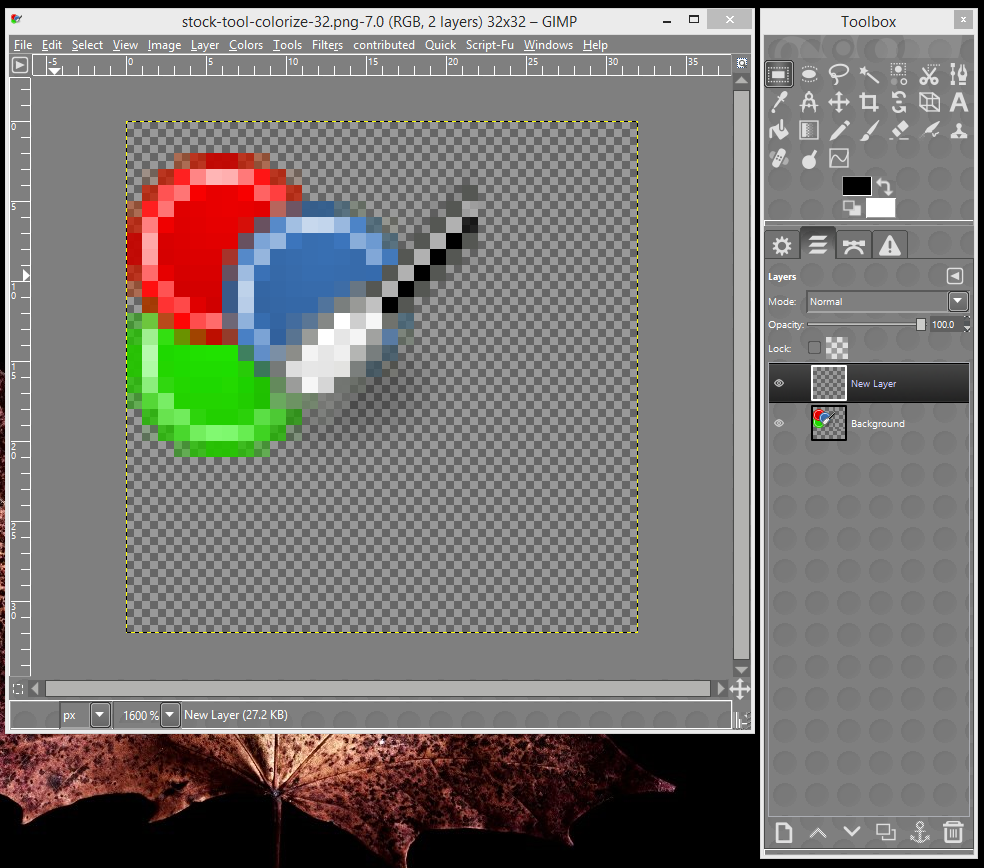Open the Colors menu
The image size is (984, 868).
click(x=245, y=45)
